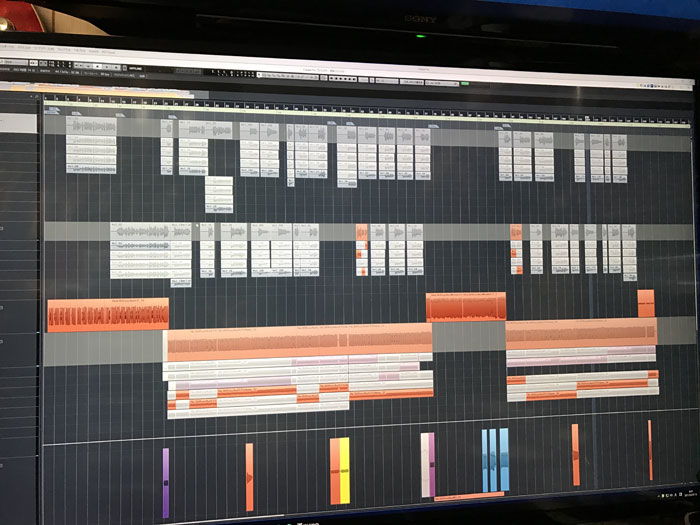Select the yellow clip in the bottom lane
Screen dimensions: 700x525
[345, 471]
